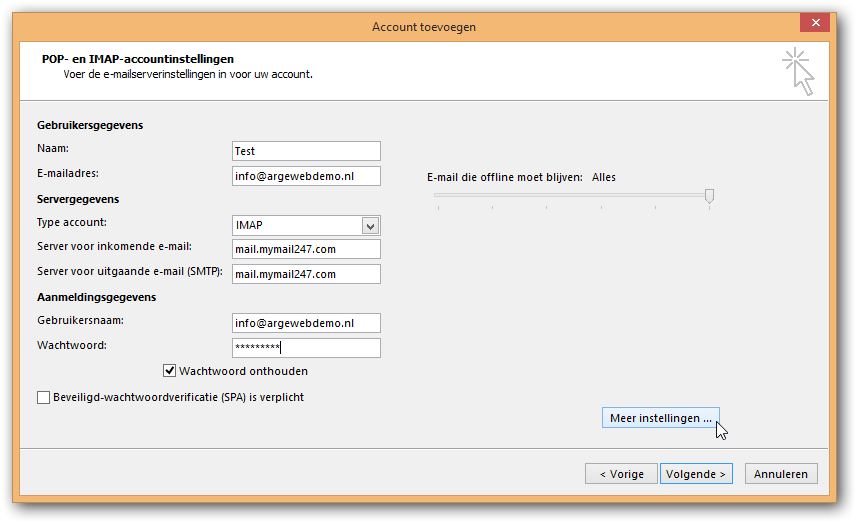This screenshot has width=857, height=523.
Task: Continue with the Volgende button
Action: click(x=696, y=474)
